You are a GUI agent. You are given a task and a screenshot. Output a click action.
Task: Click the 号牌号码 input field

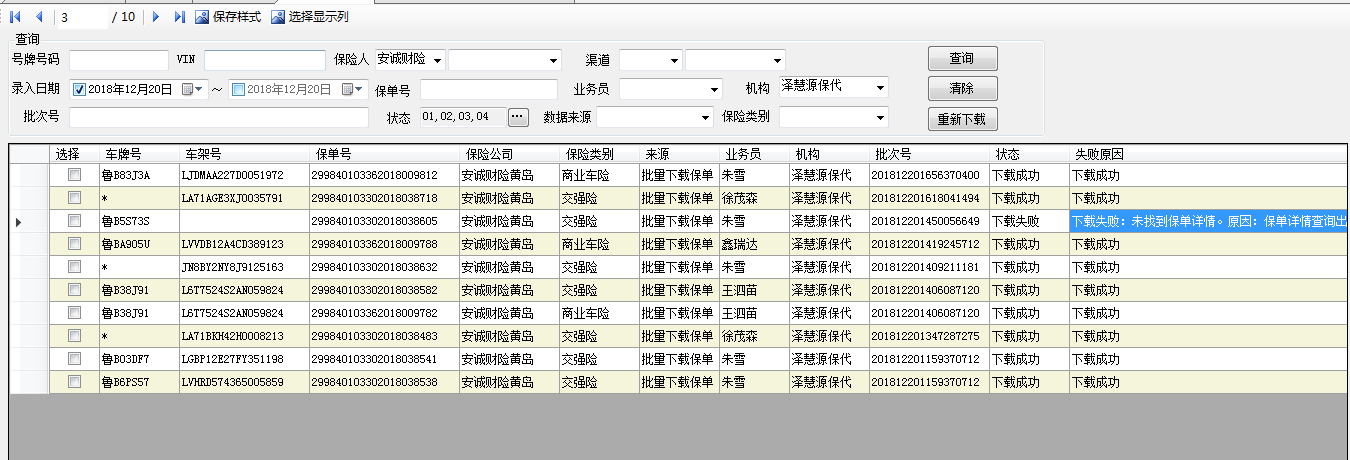point(119,60)
